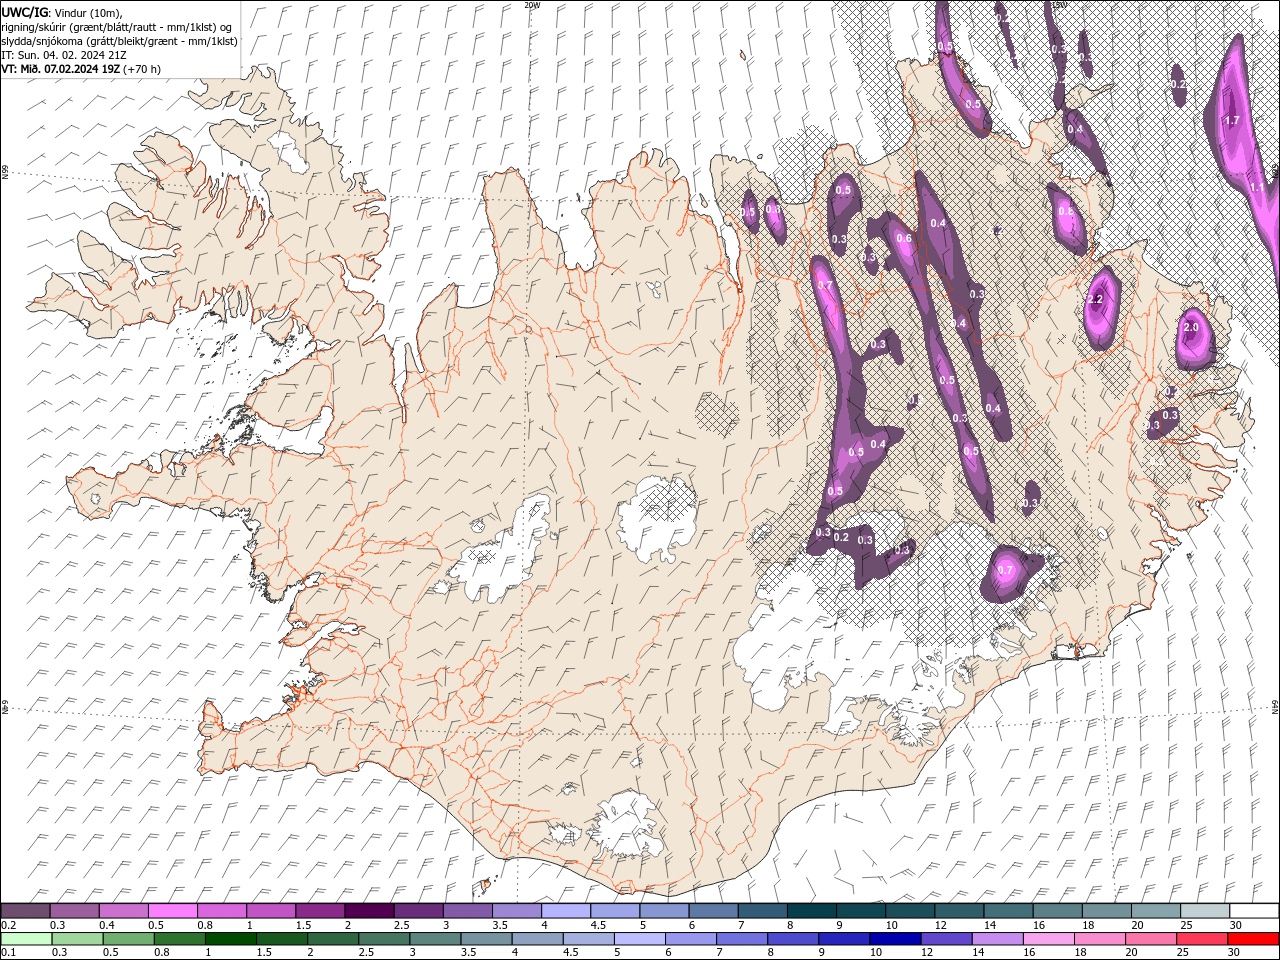
Task: Pick the white snow swatch labeled 30
Action: click(1254, 911)
